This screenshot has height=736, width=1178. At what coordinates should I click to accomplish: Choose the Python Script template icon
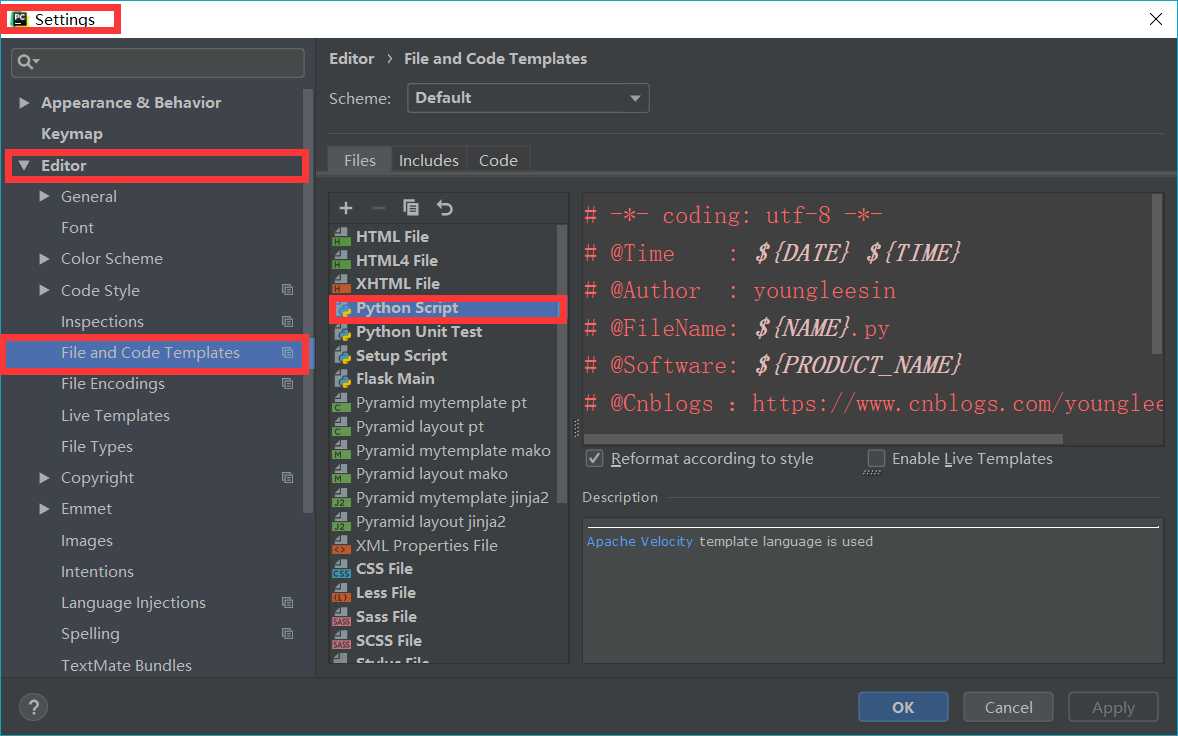coord(343,309)
